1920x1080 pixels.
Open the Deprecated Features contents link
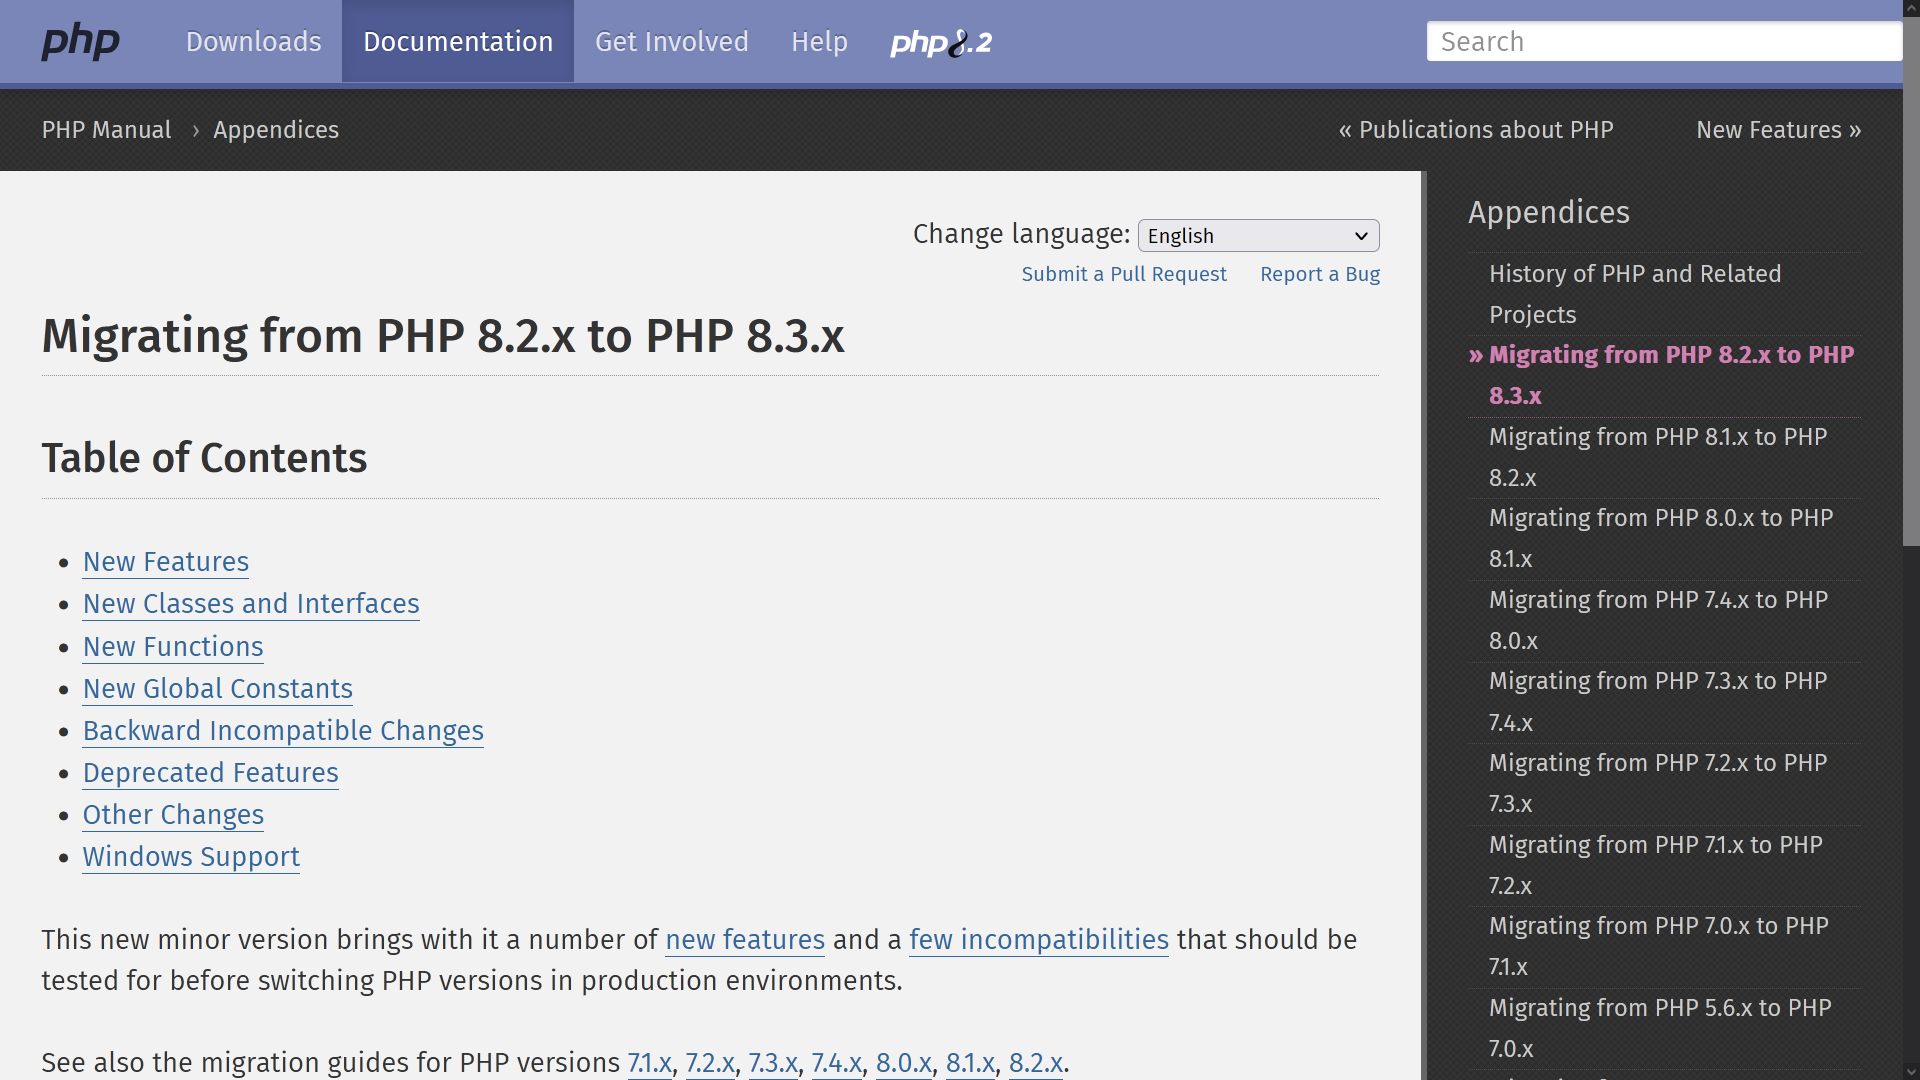click(x=211, y=773)
